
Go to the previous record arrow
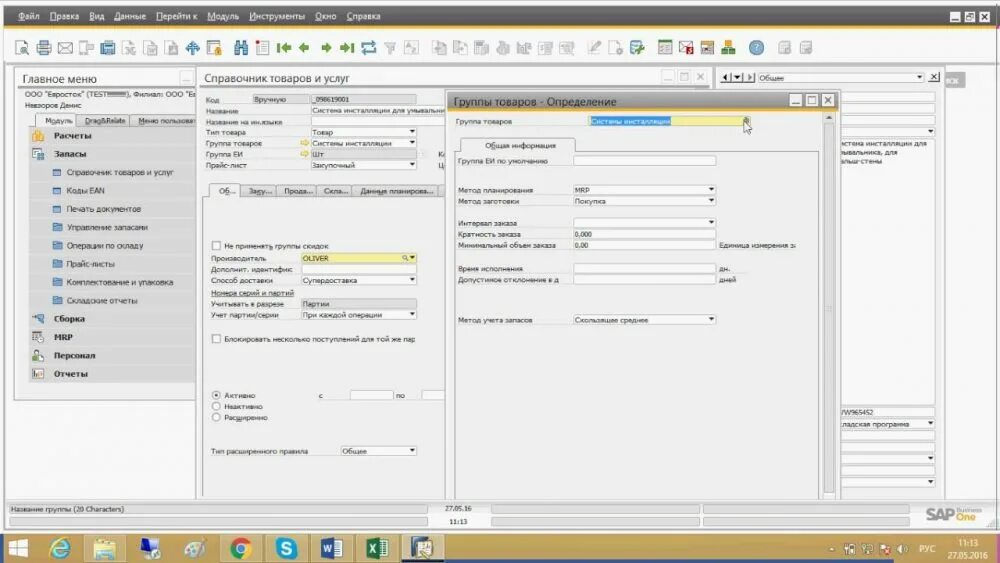(x=304, y=48)
